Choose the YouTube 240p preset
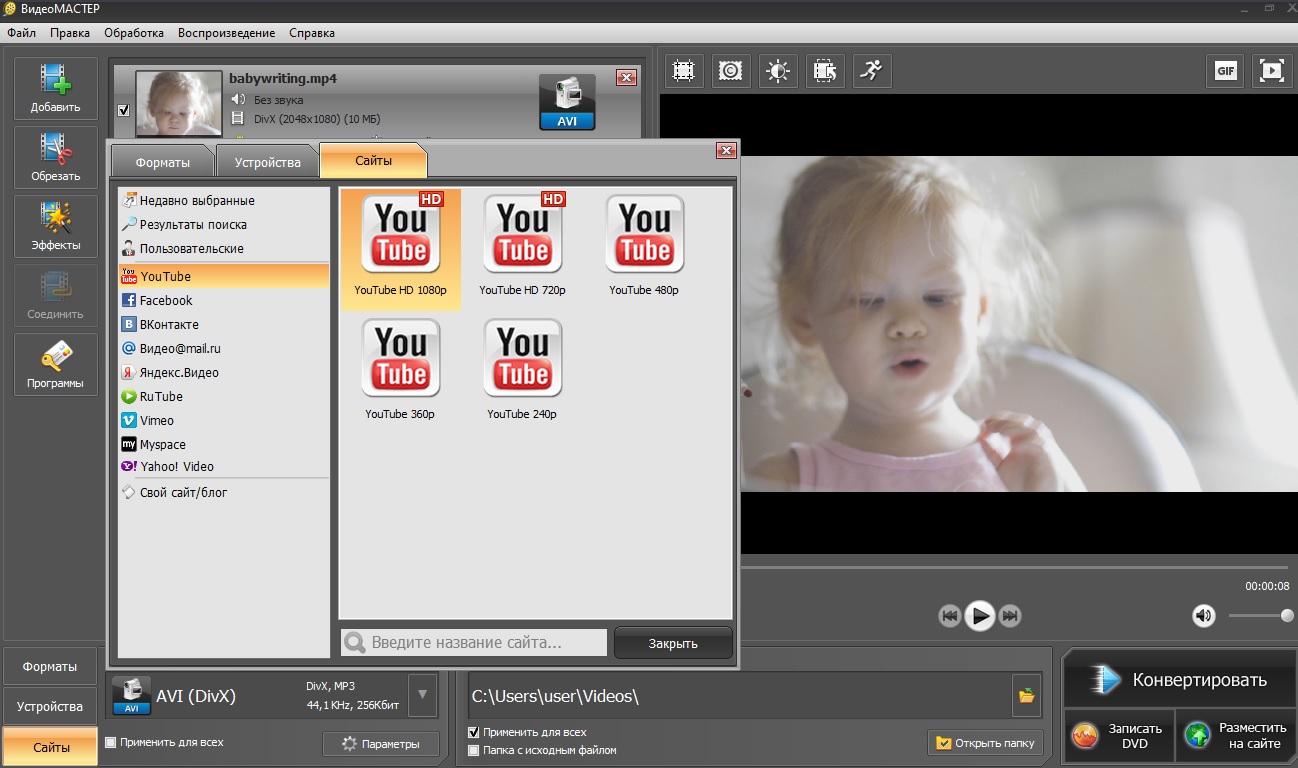 click(x=522, y=371)
